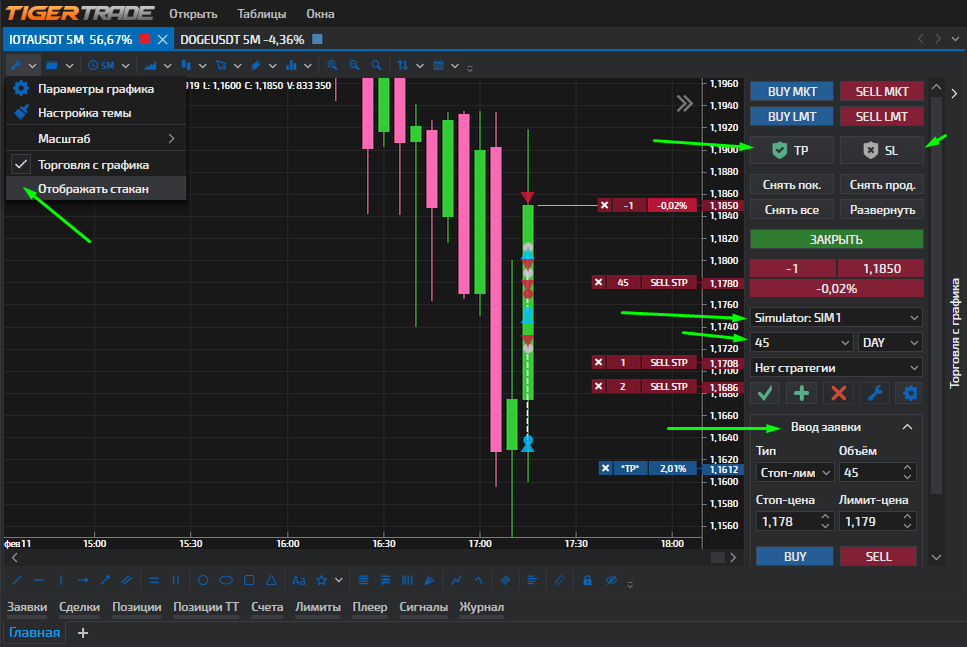The height and width of the screenshot is (647, 967).
Task: Click the pencil drawing tool in top toolbar
Action: pos(256,65)
